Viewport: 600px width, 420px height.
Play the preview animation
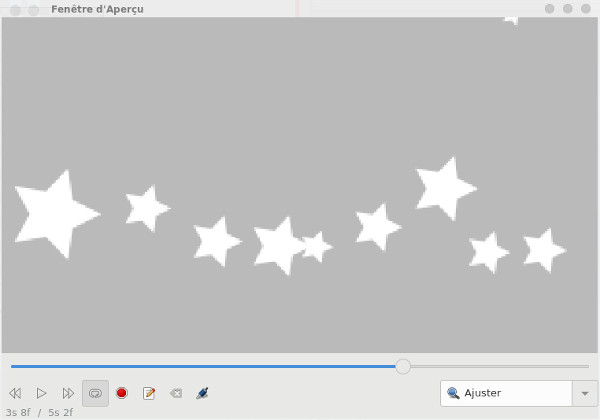42,393
